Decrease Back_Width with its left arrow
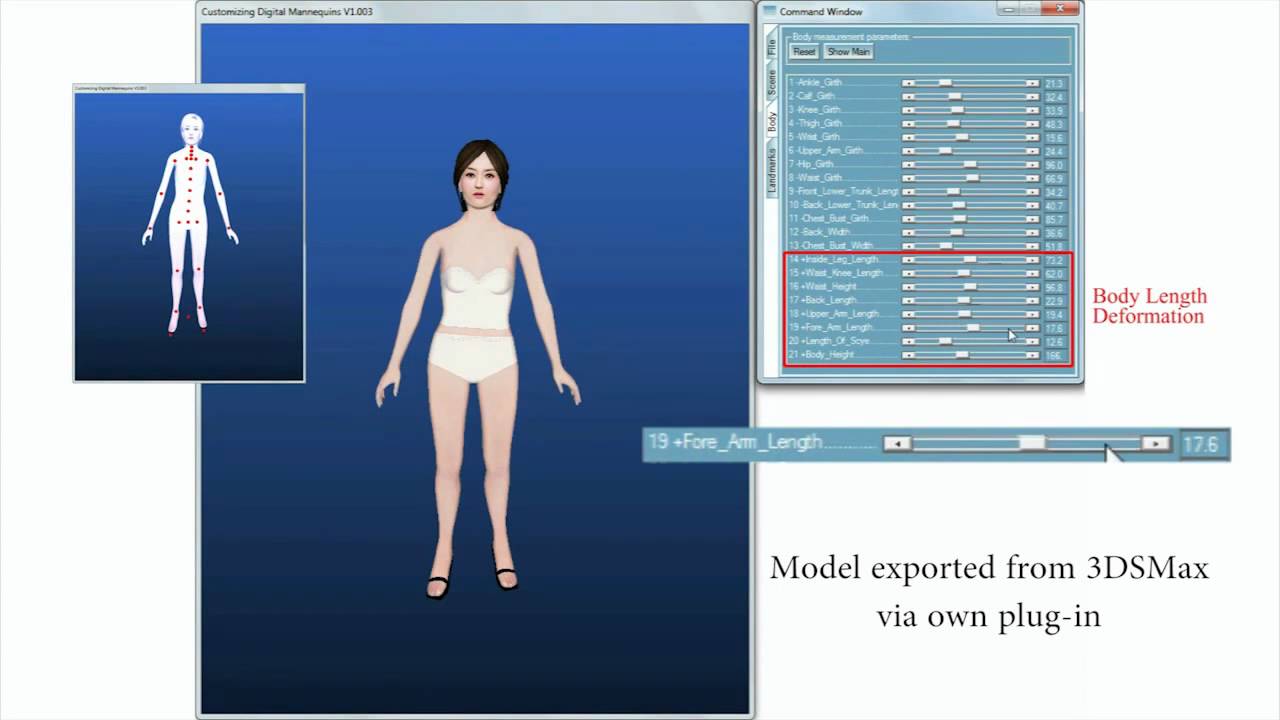 908,232
